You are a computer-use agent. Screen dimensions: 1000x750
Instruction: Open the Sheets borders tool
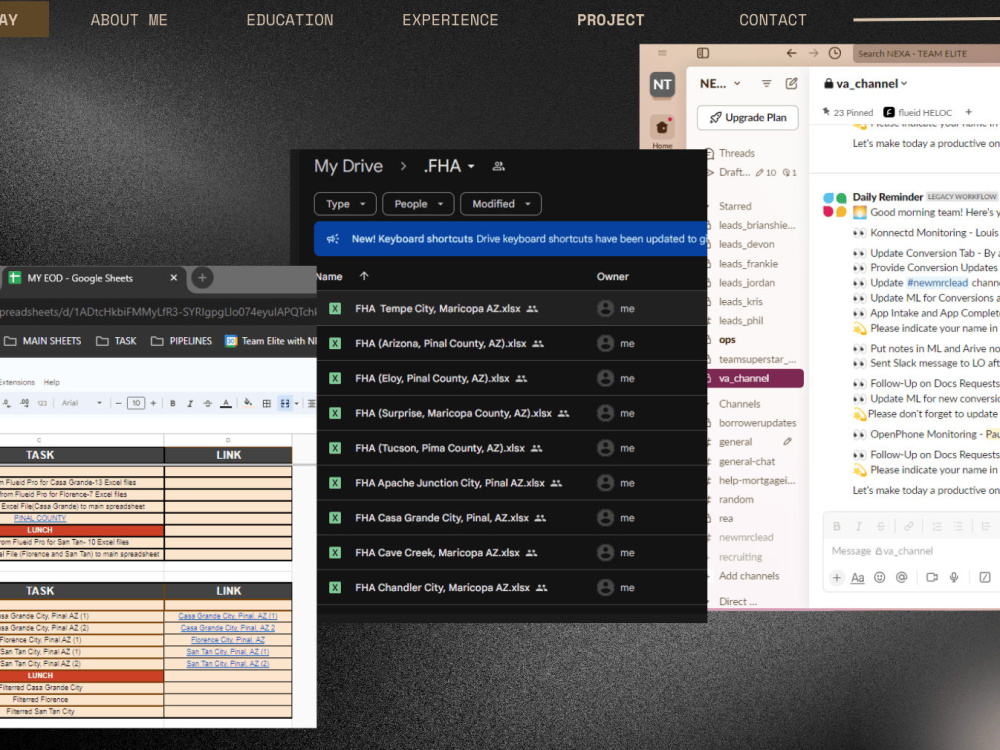pyautogui.click(x=267, y=403)
